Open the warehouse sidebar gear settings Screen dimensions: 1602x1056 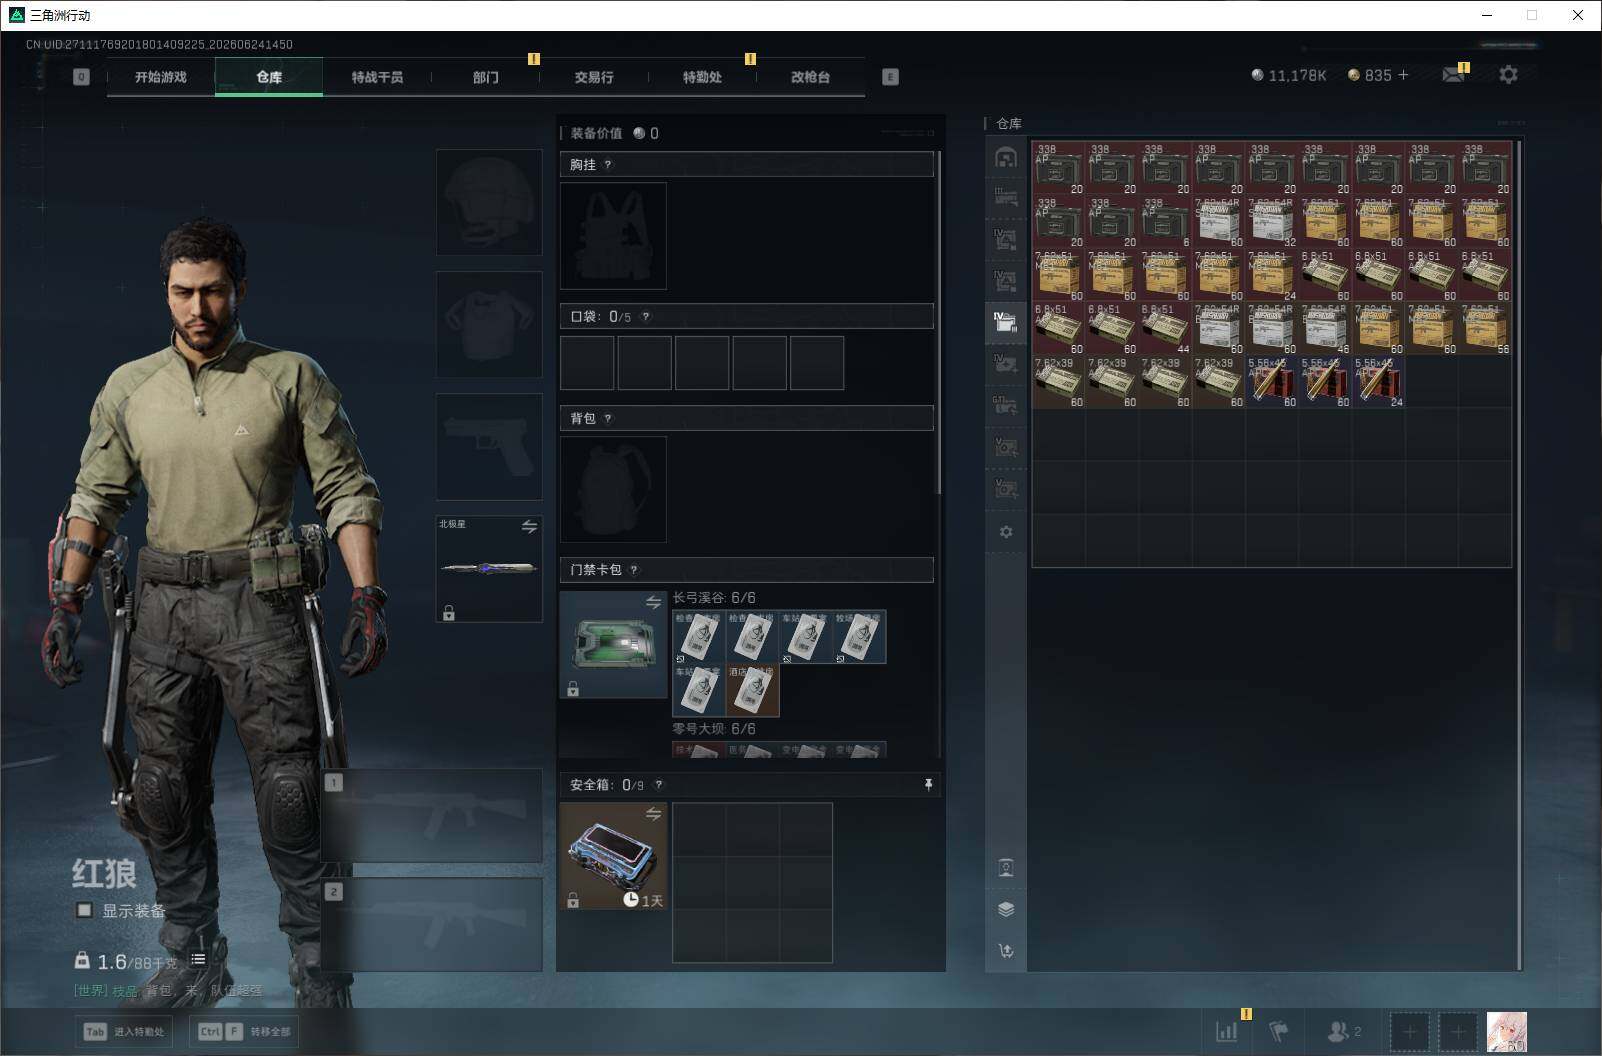pyautogui.click(x=1006, y=532)
